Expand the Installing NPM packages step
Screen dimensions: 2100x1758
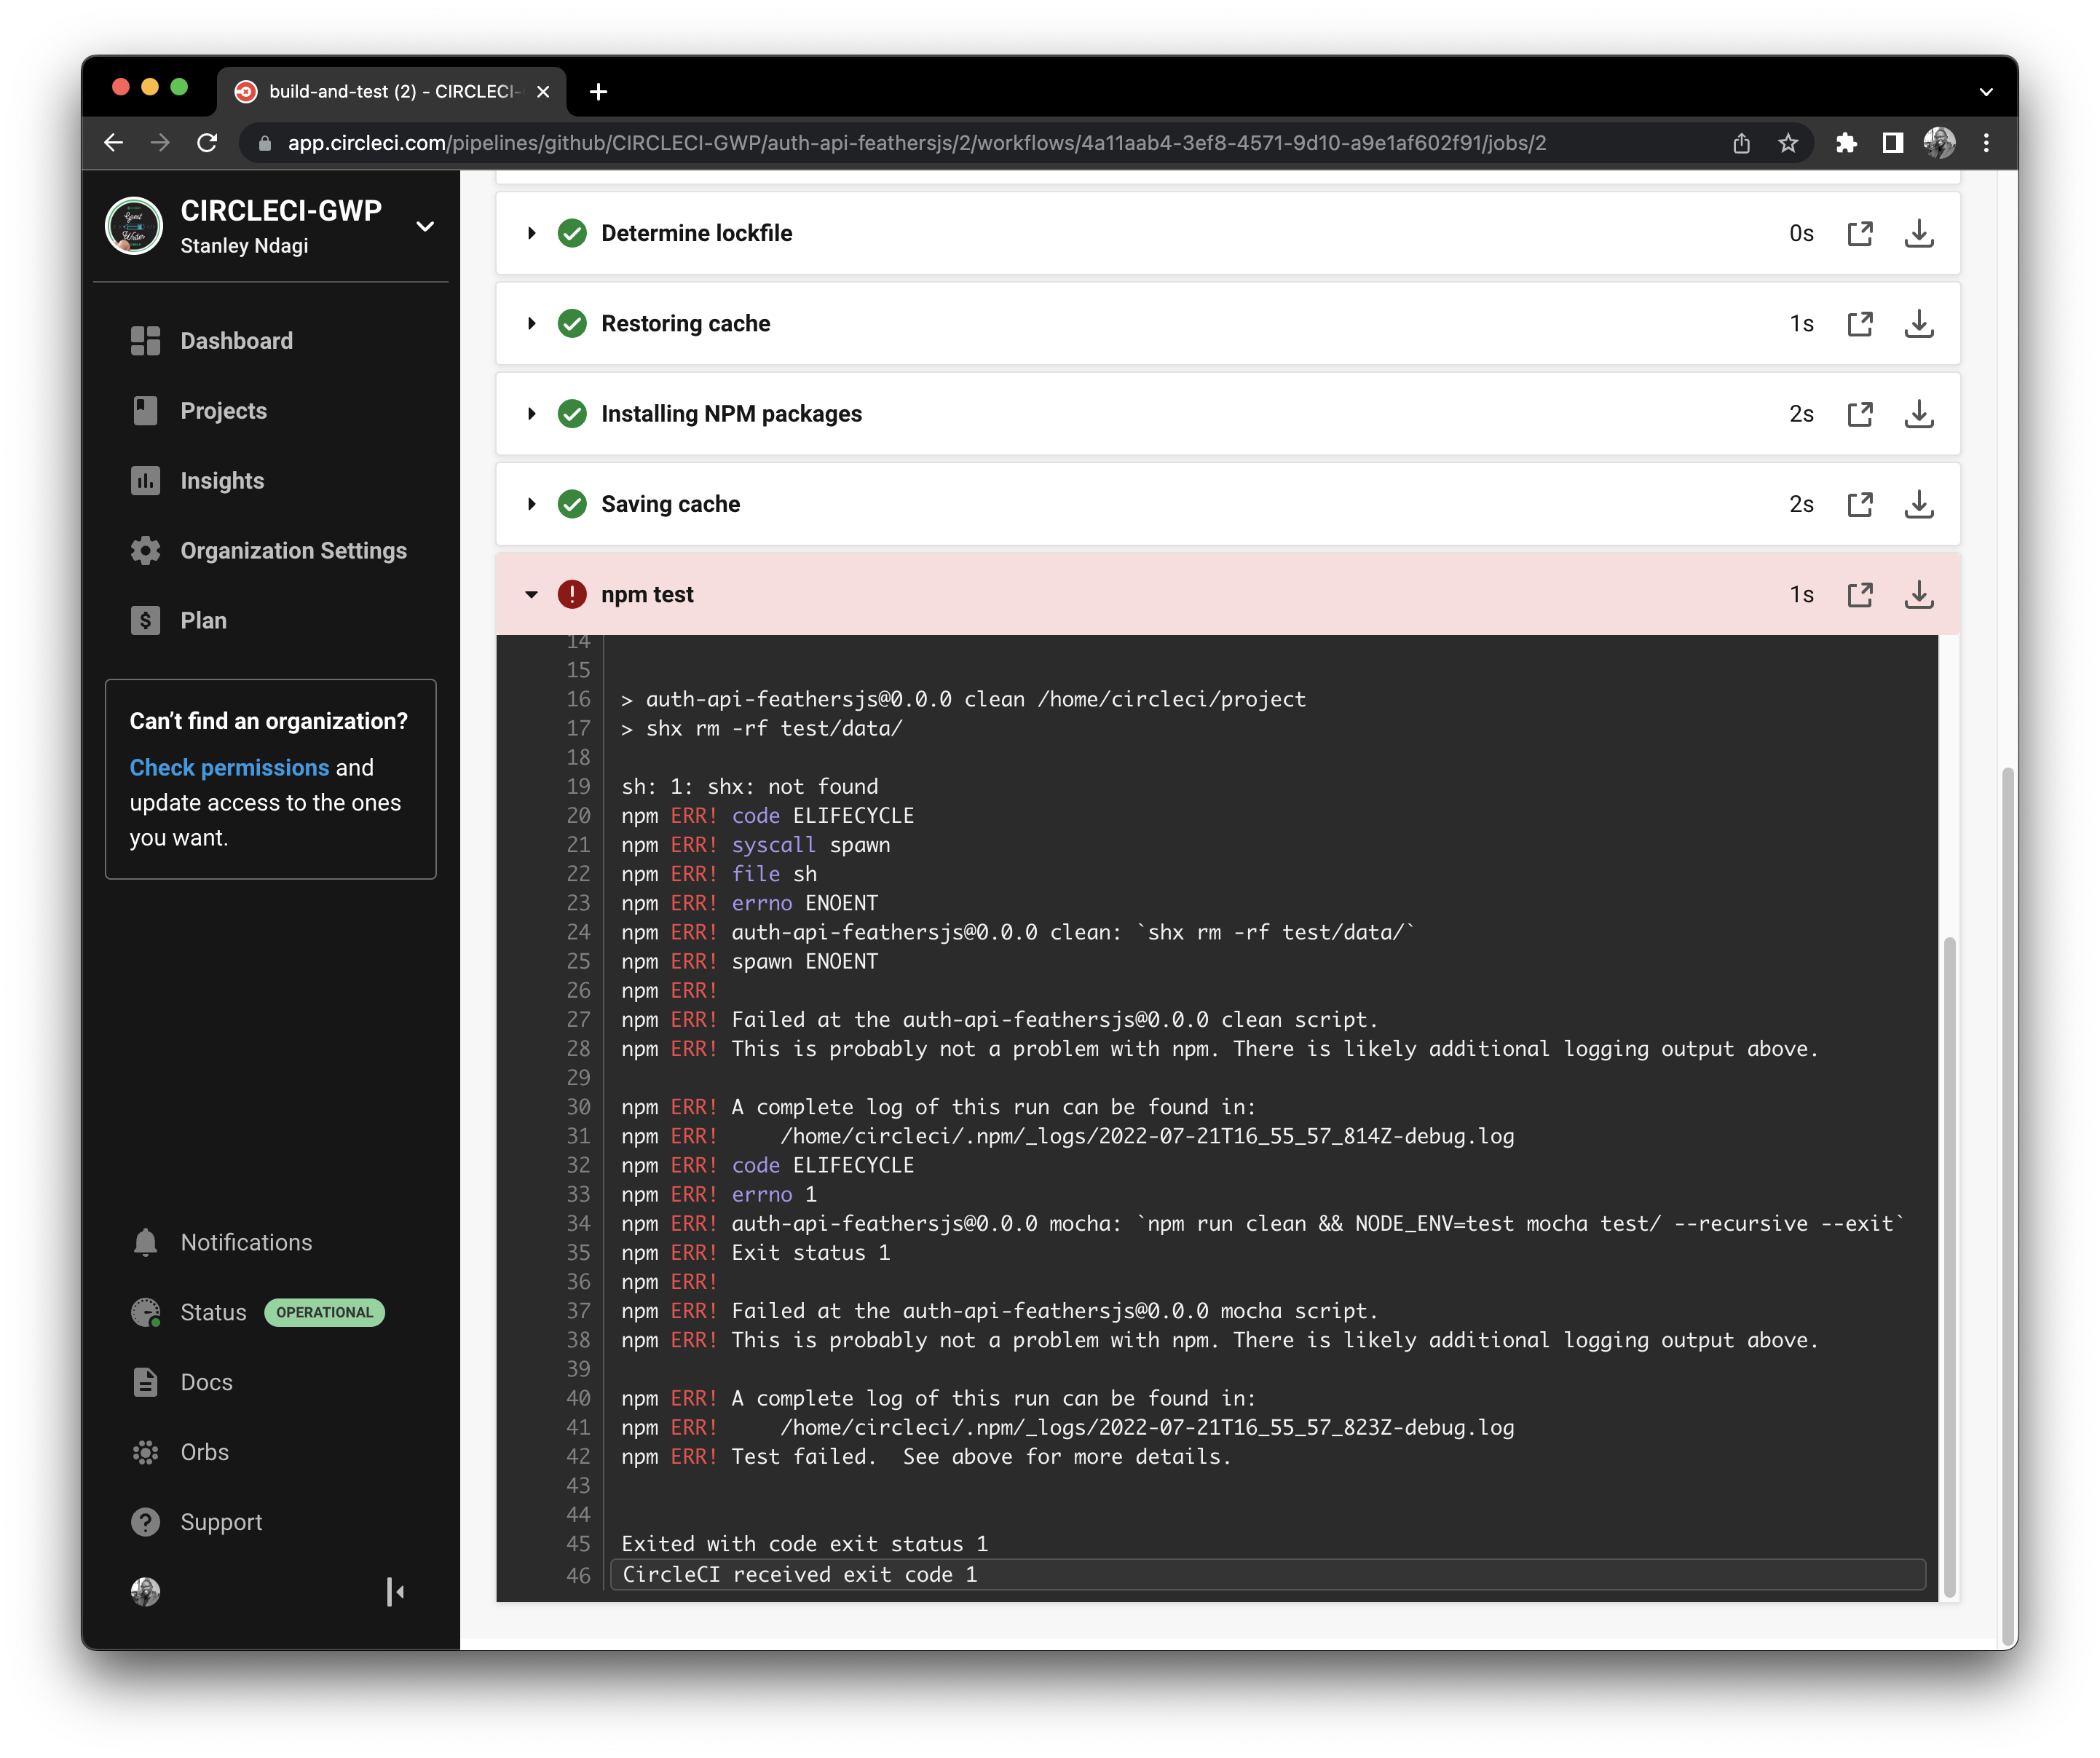pos(532,414)
